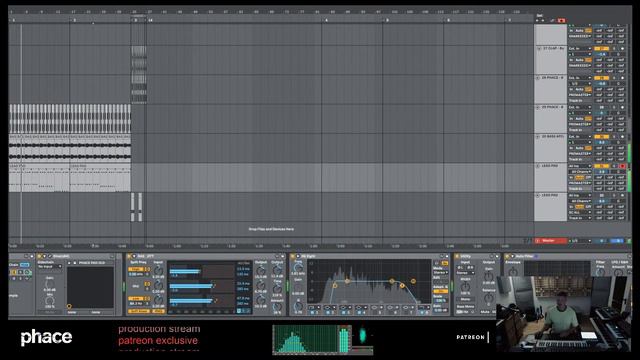Image resolution: width=640 pixels, height=360 pixels.
Task: Invert left phase in Utility
Action: click(x=460, y=268)
